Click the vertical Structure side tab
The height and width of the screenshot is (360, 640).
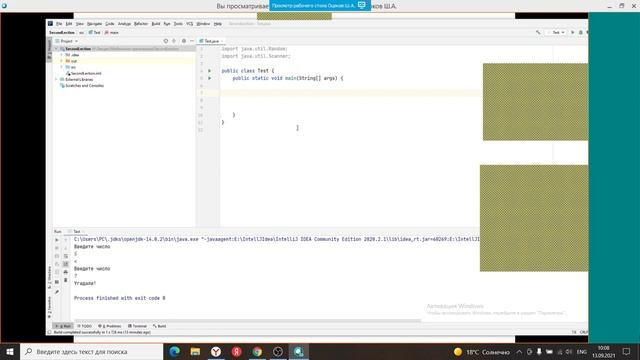point(49,278)
